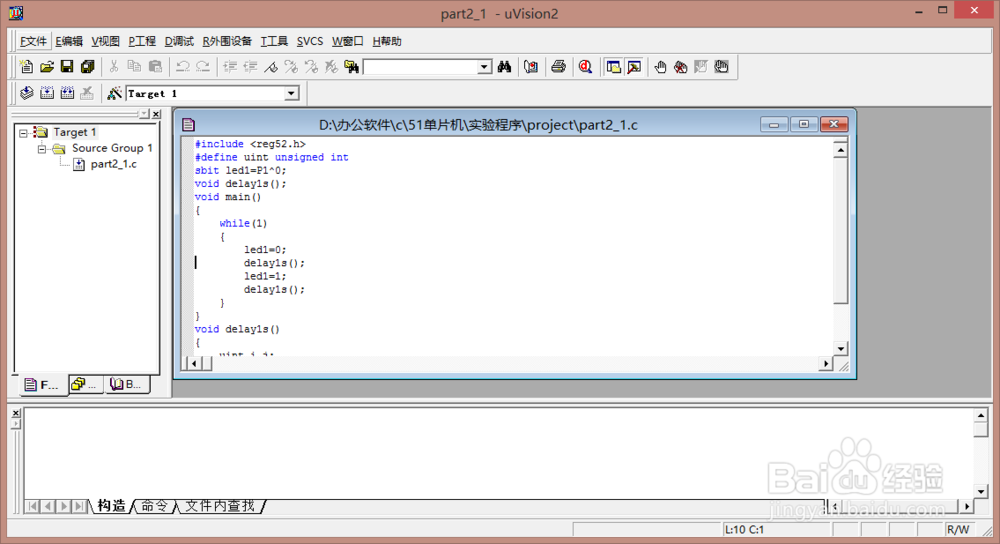This screenshot has height=544, width=1000.
Task: Toggle bookmark on current line
Action: [x=270, y=66]
